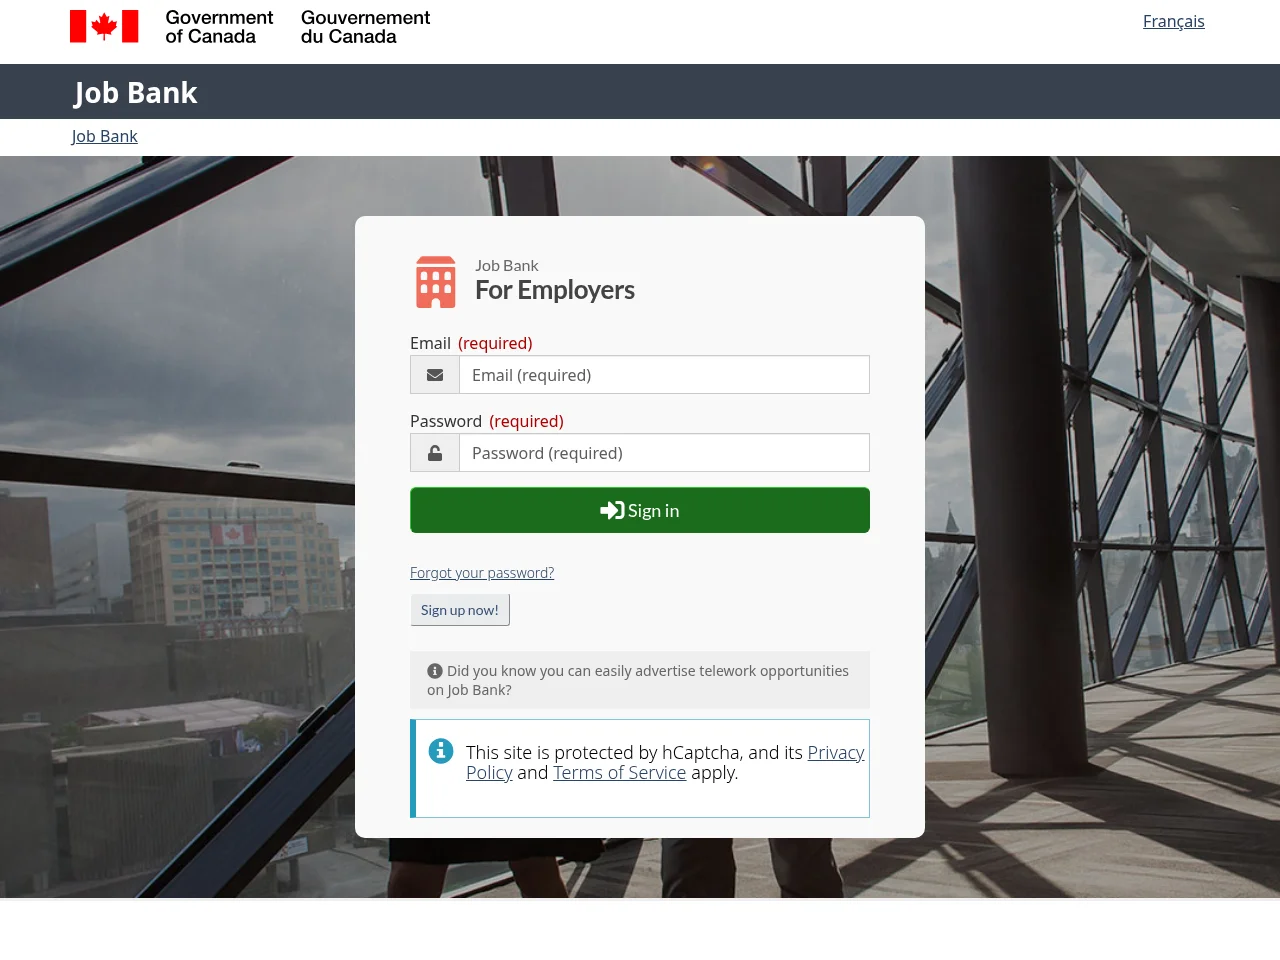
Task: Click the Gouvernement du Canada wordmark text
Action: (365, 27)
